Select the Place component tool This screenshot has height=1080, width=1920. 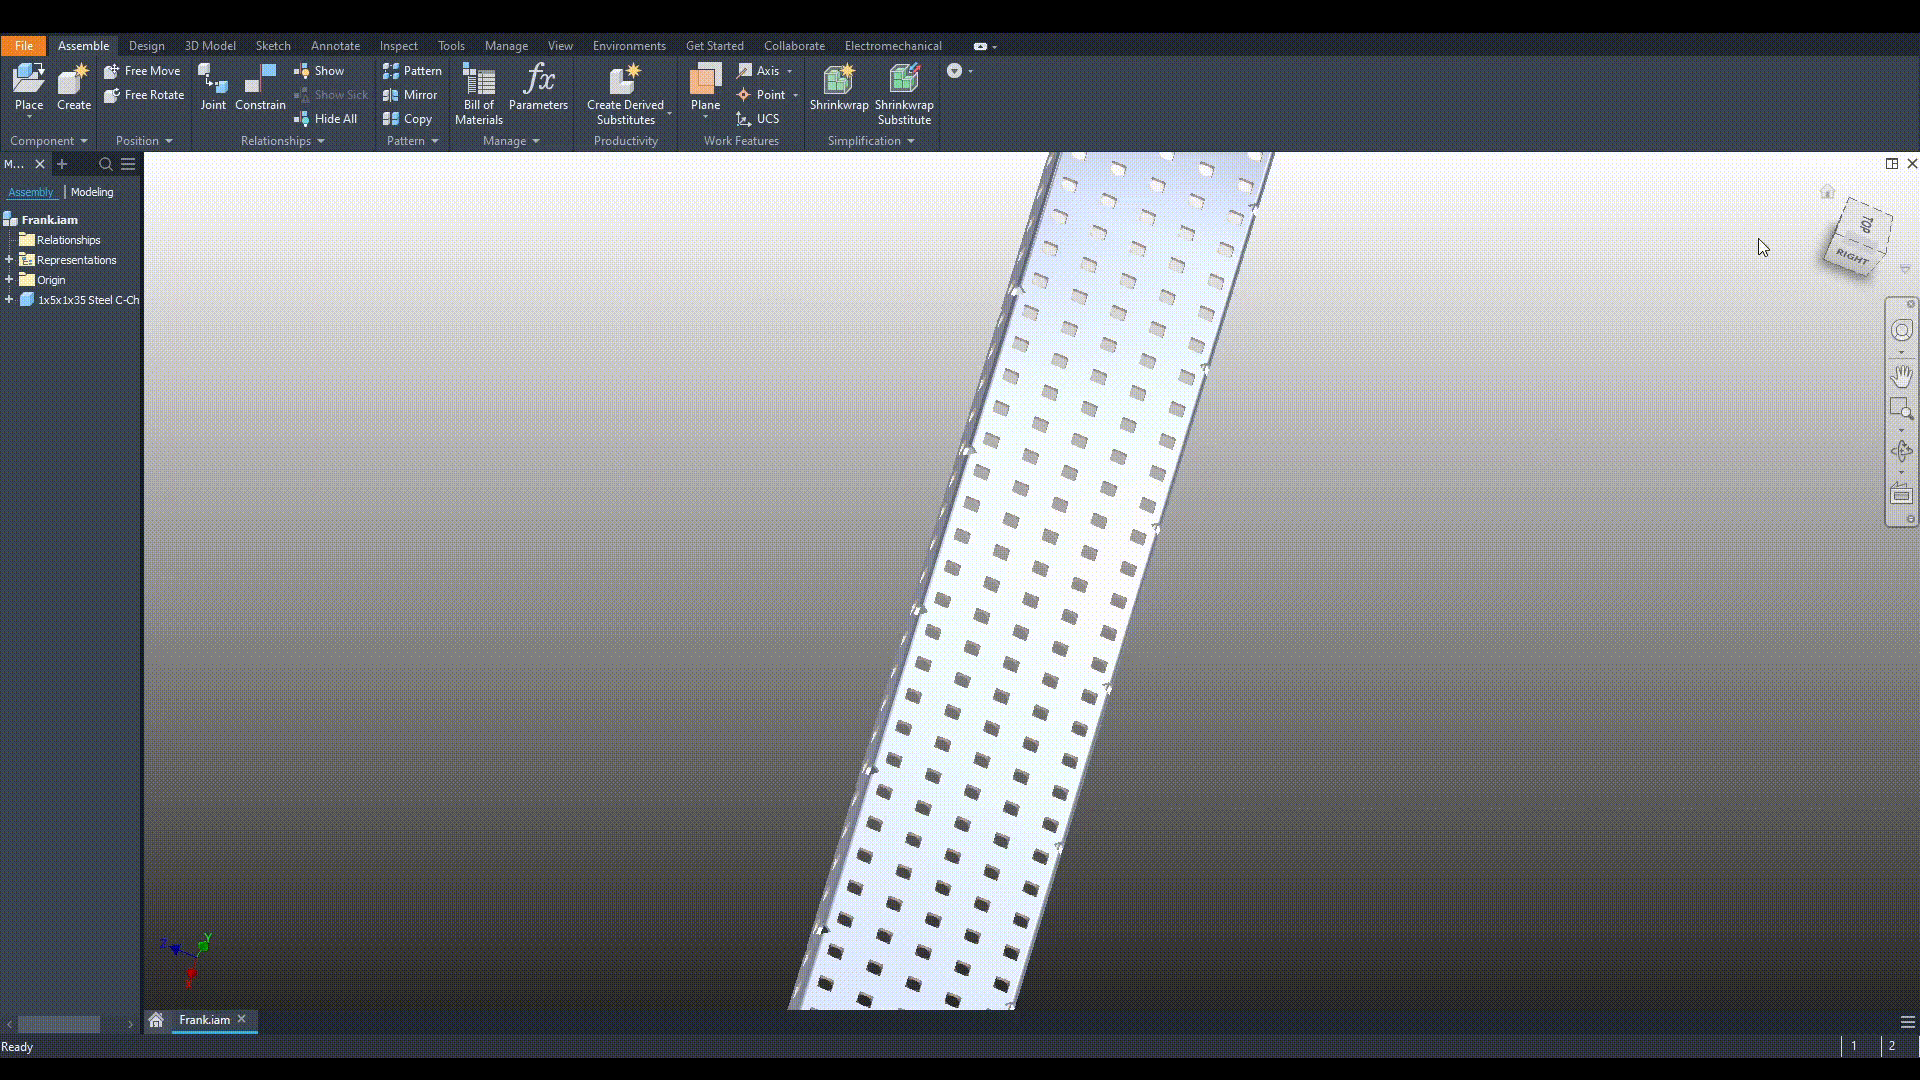point(29,88)
